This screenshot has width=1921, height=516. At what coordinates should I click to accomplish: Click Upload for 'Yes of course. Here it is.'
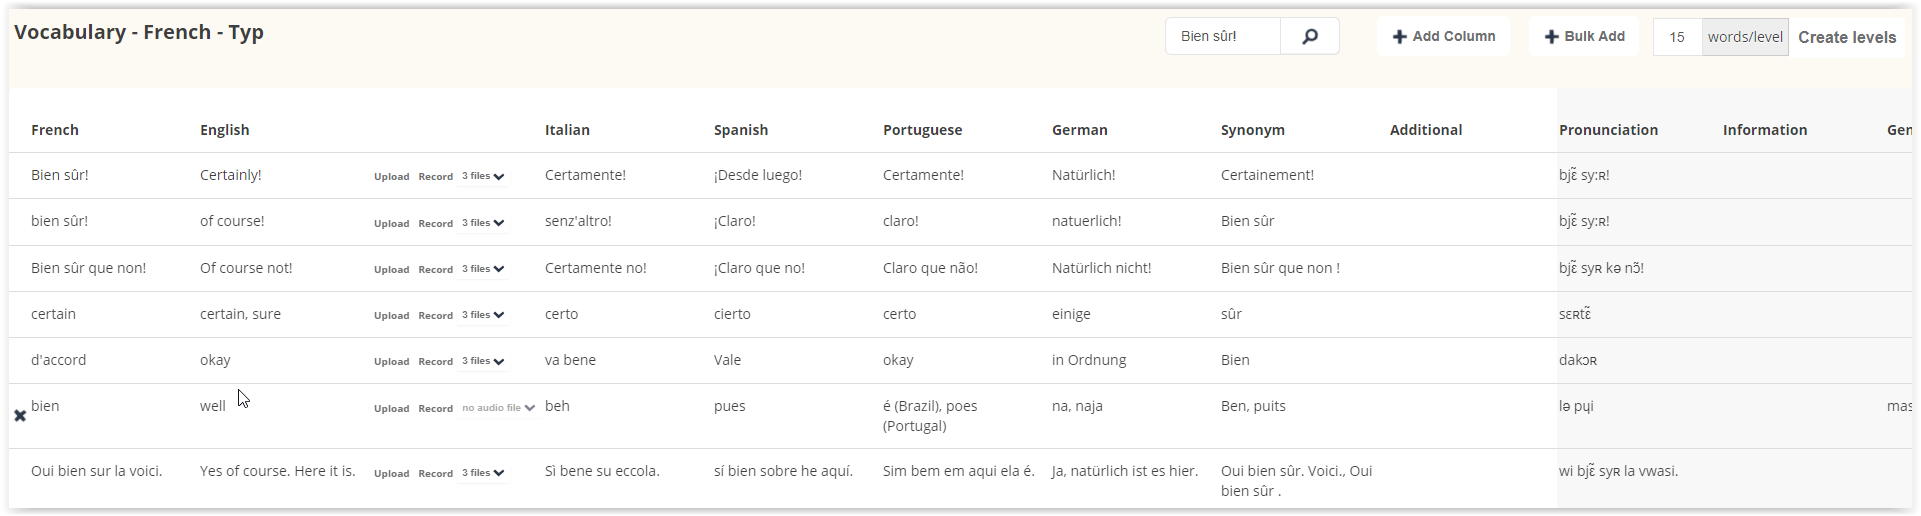pyautogui.click(x=391, y=473)
